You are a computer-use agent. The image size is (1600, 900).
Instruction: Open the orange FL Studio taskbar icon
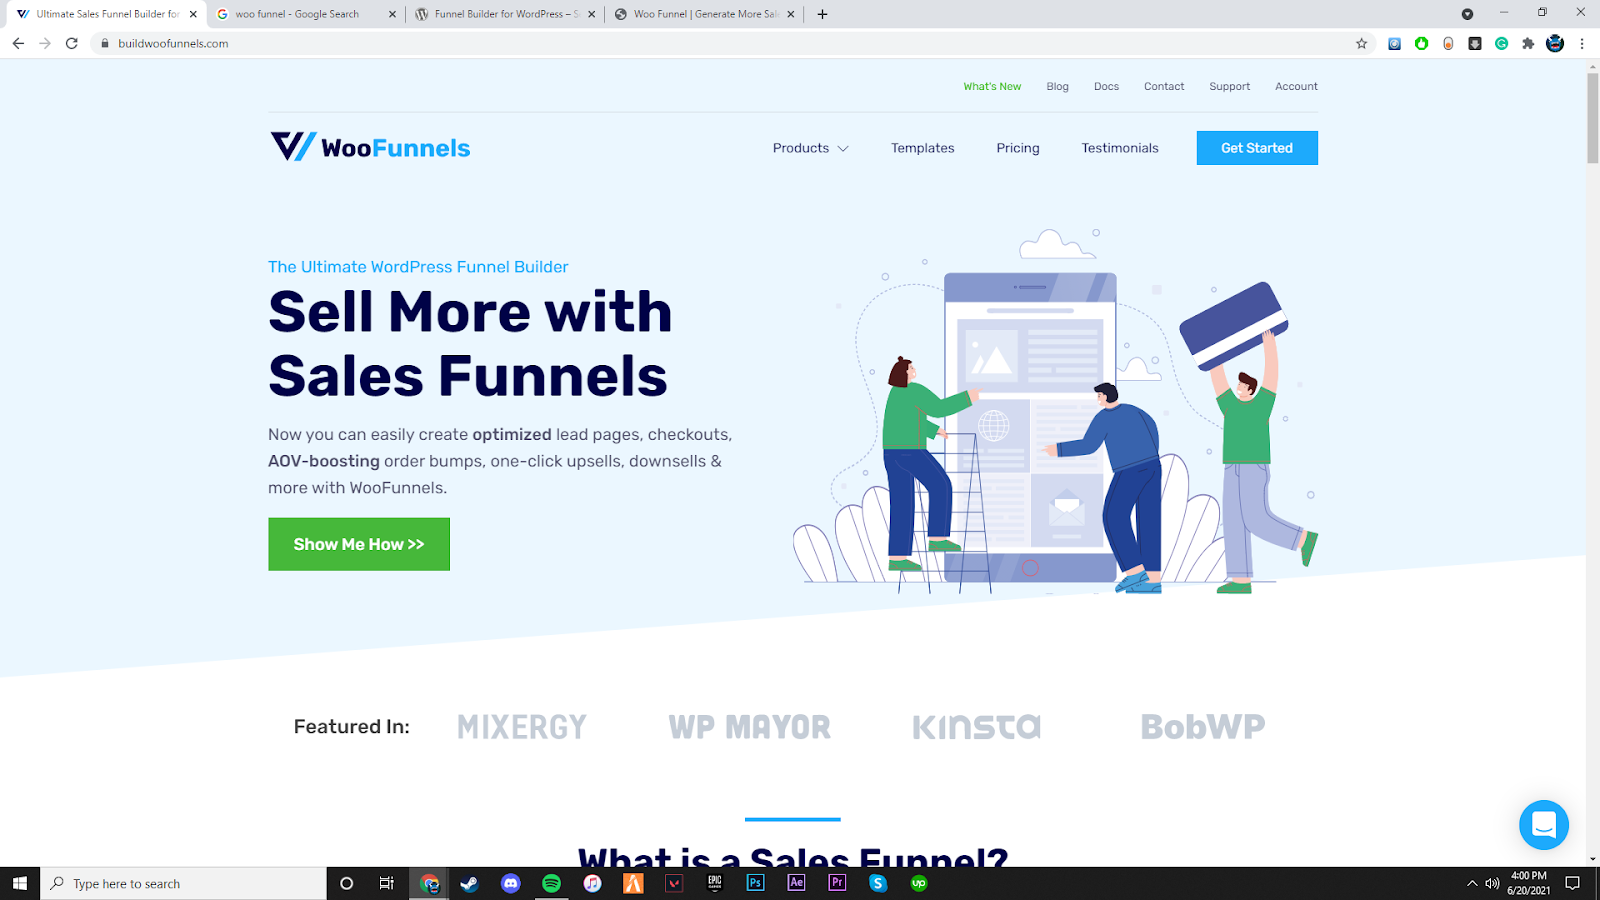(633, 883)
